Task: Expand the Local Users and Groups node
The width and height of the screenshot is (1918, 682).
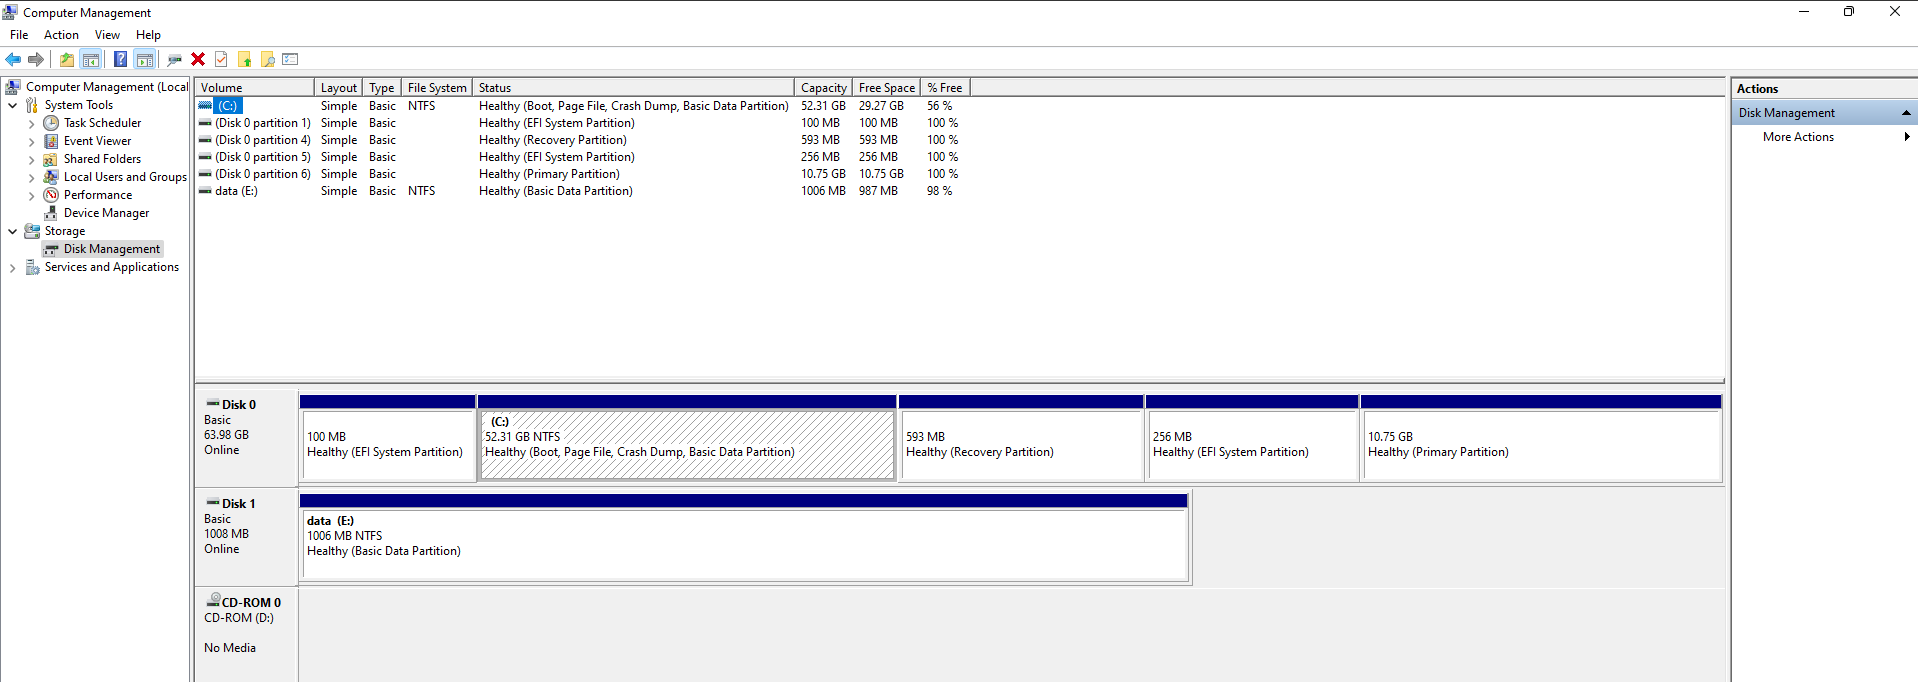Action: click(x=32, y=178)
